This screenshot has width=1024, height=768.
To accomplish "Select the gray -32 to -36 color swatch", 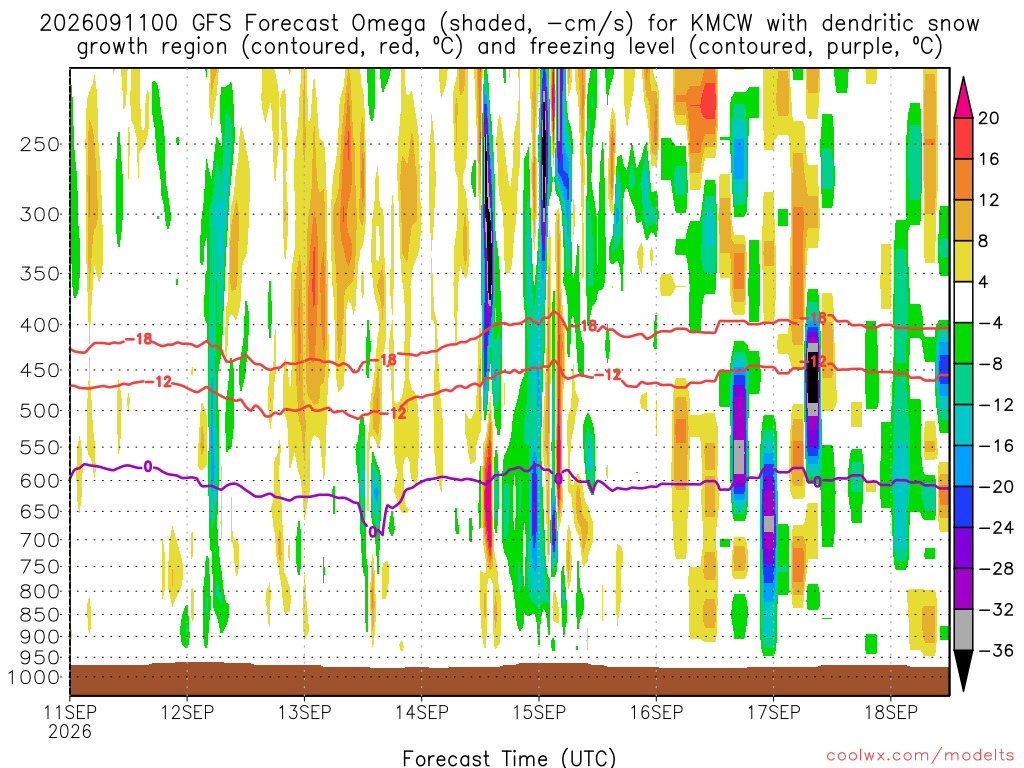I will tap(963, 630).
